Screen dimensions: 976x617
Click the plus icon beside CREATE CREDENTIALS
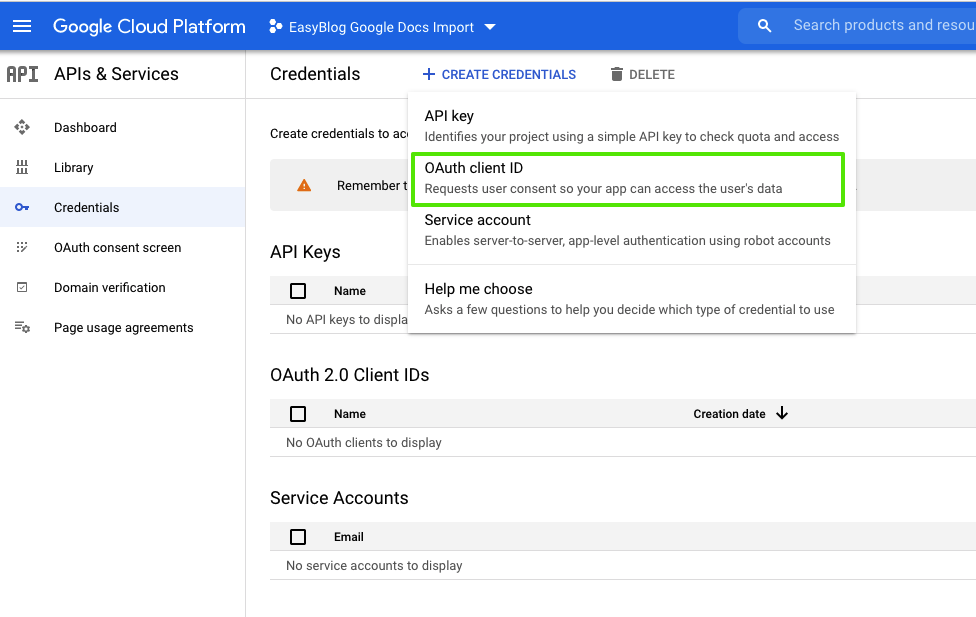tap(428, 74)
